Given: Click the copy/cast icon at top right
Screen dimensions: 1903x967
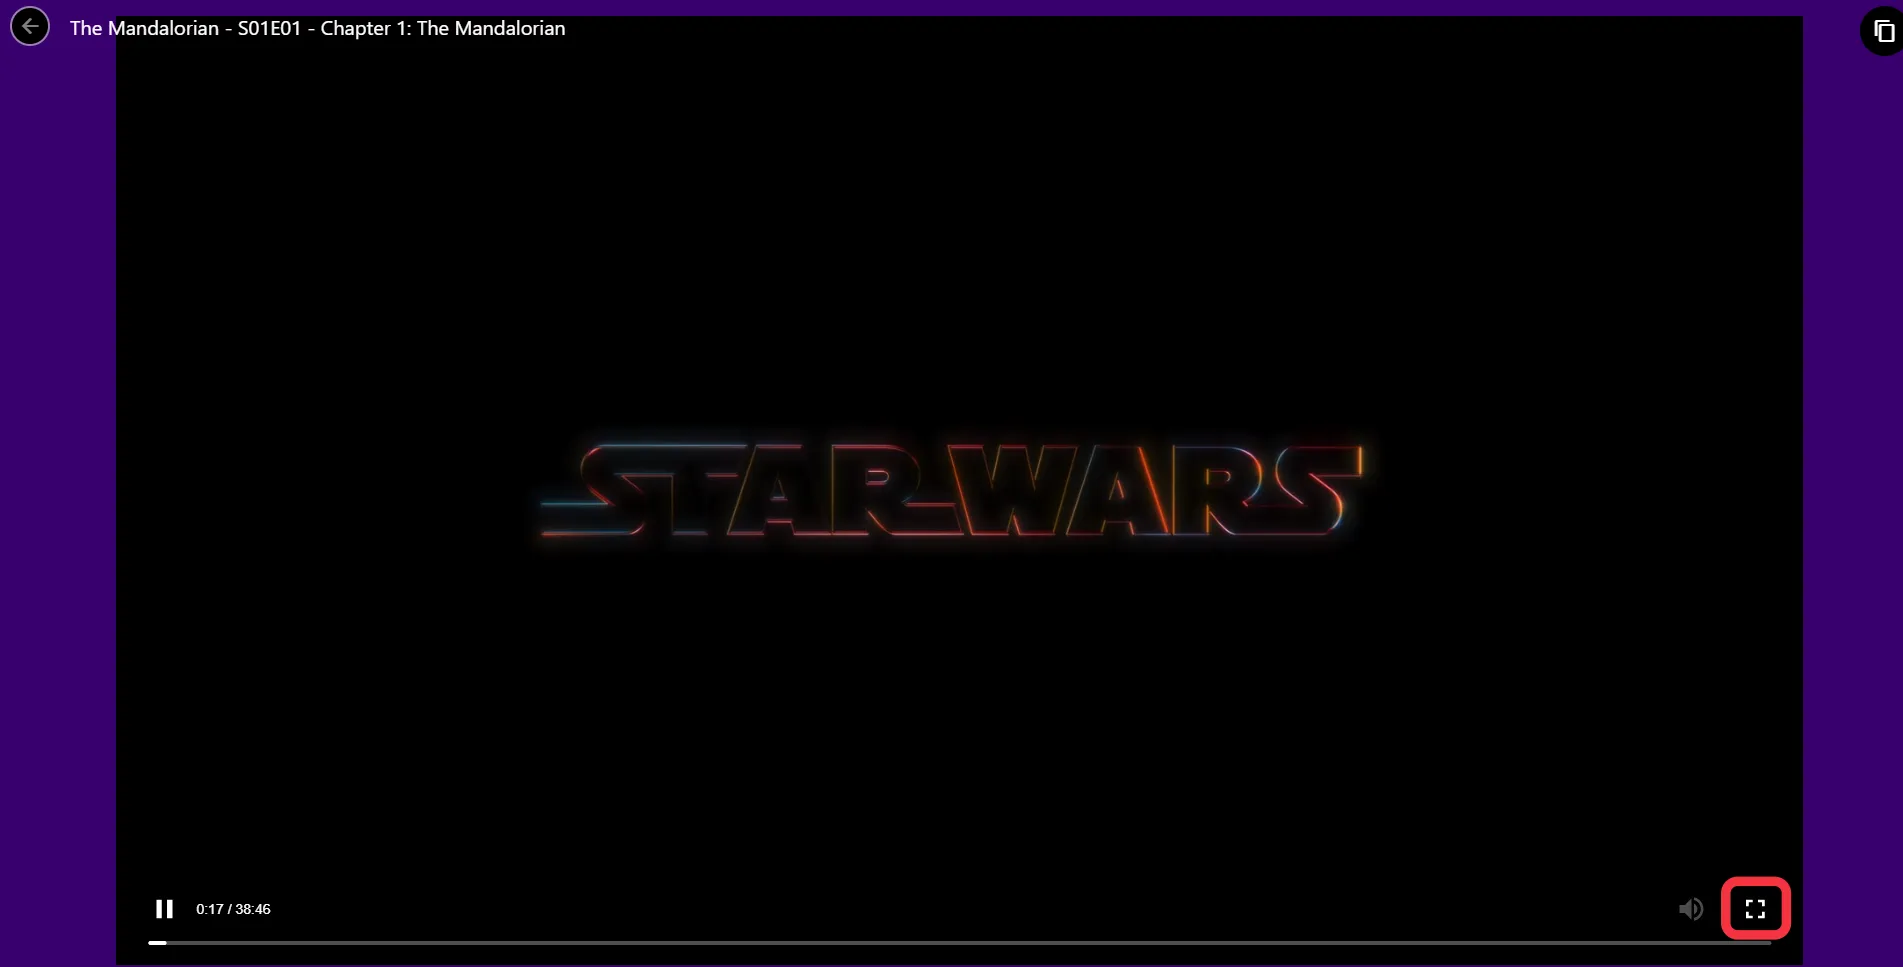Looking at the screenshot, I should coord(1883,32).
